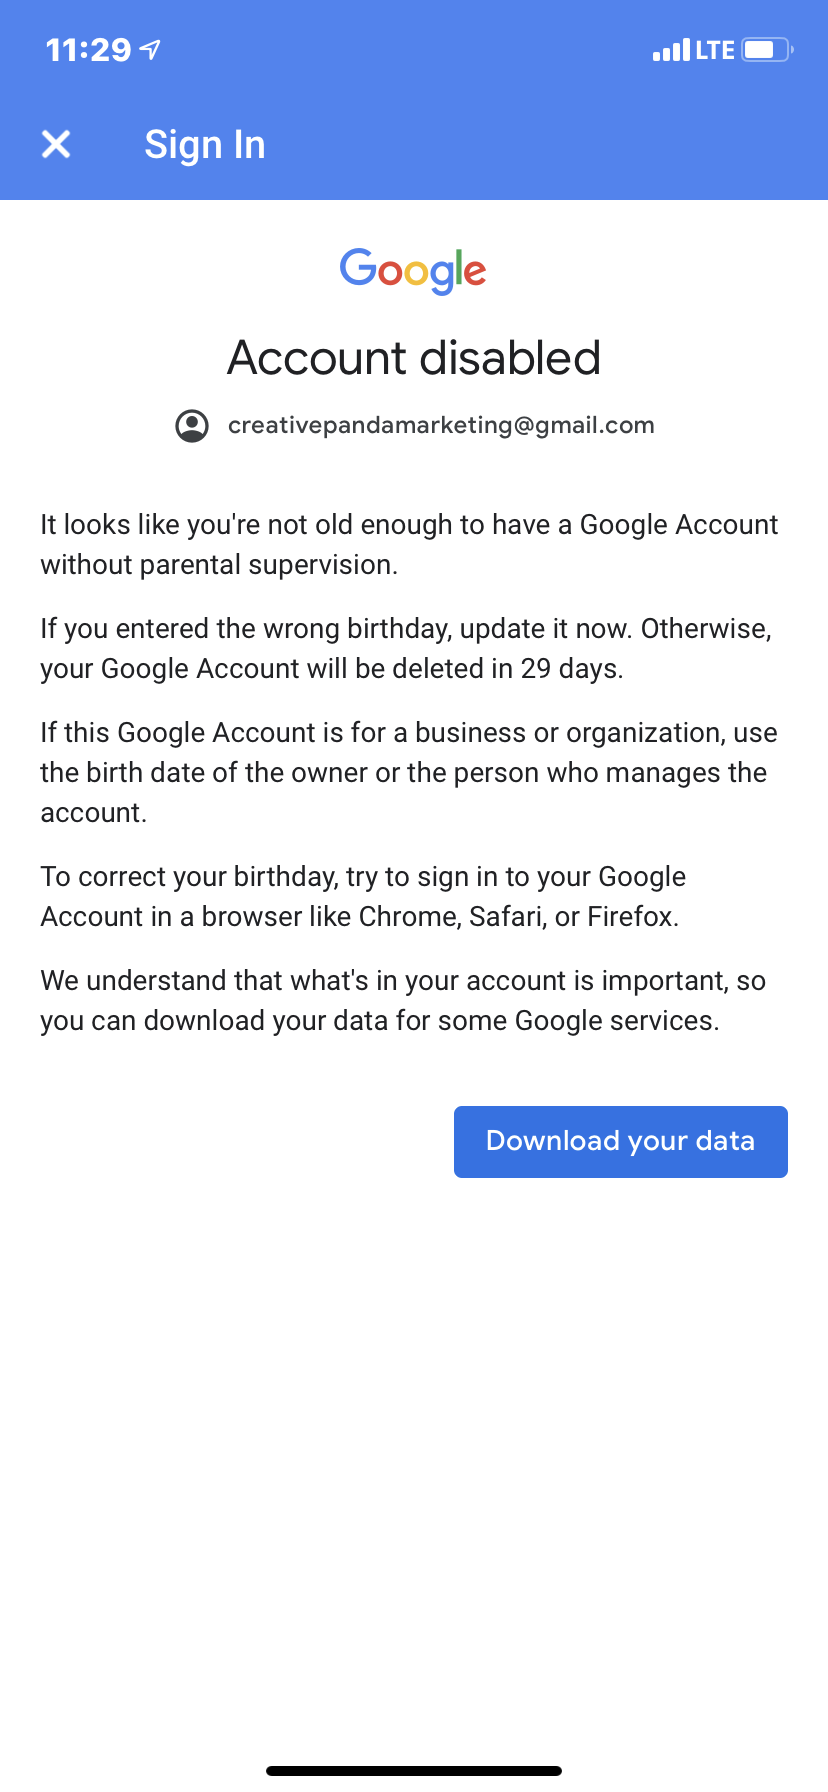
Task: Tap the 'correct your birthday' paragraph
Action: click(363, 897)
